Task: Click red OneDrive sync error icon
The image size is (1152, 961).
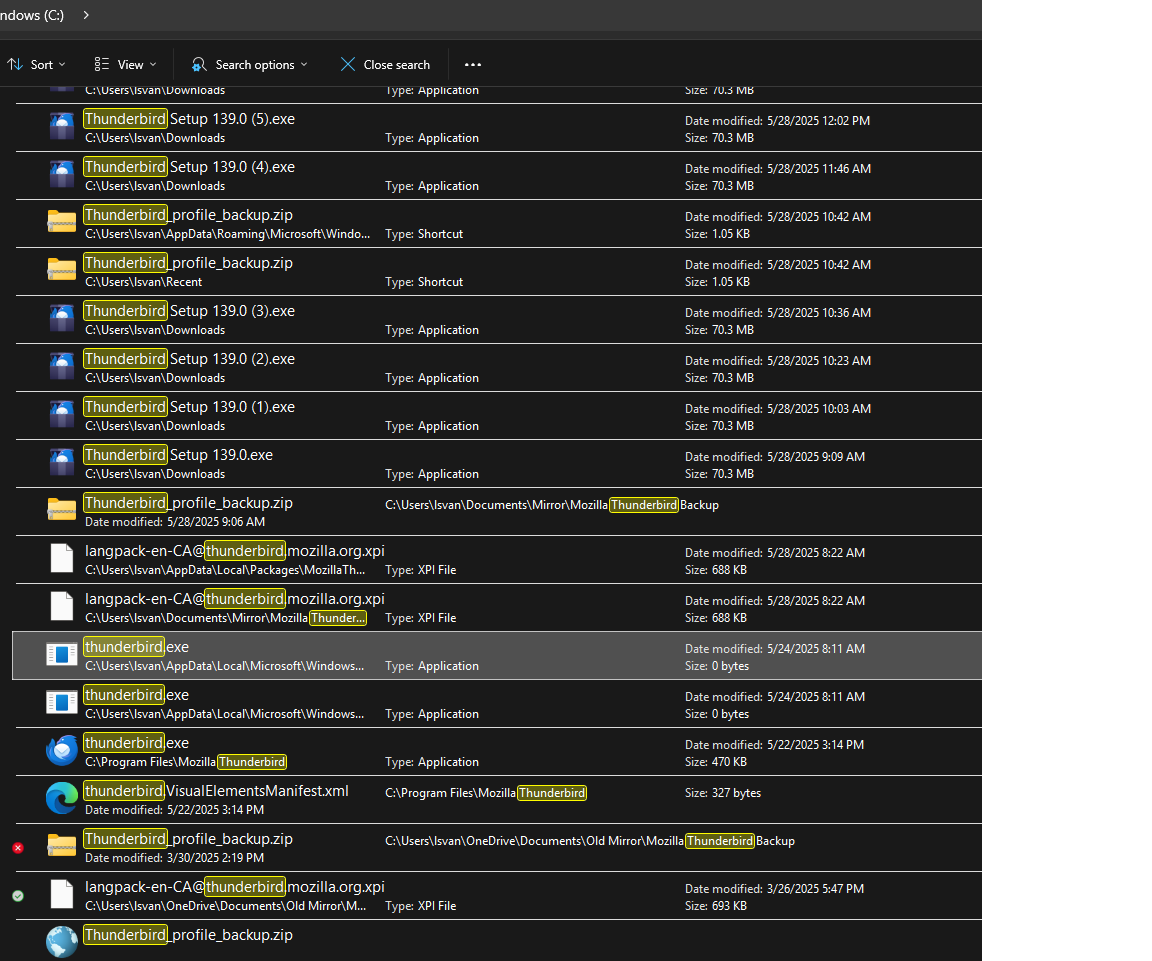Action: point(18,848)
